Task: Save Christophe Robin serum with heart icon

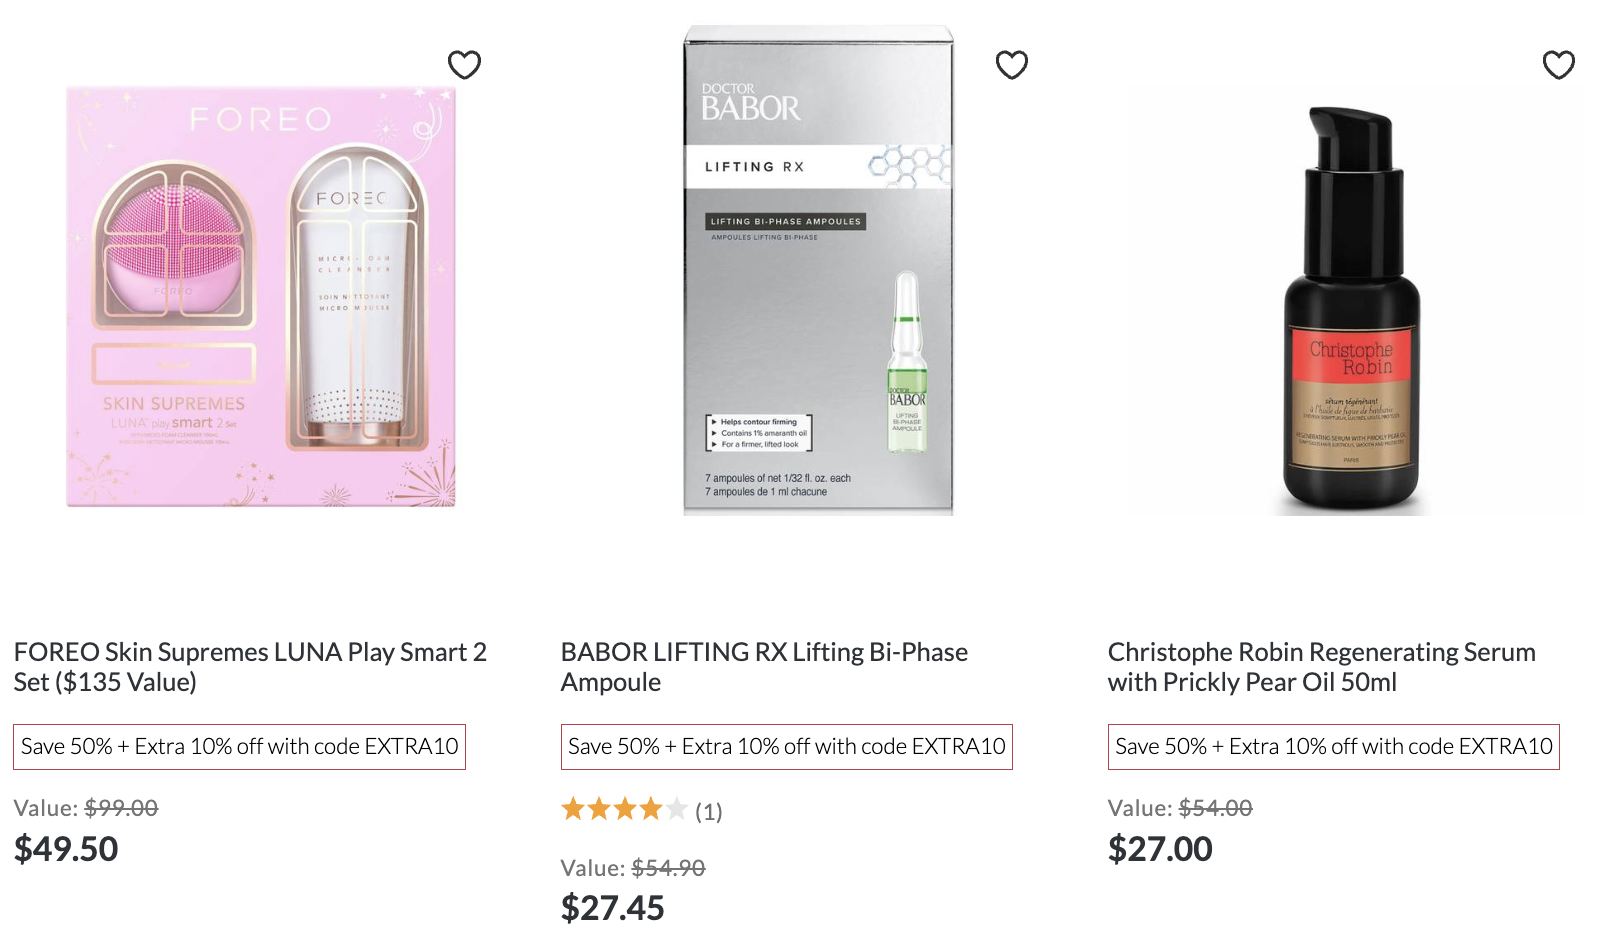Action: (1559, 65)
